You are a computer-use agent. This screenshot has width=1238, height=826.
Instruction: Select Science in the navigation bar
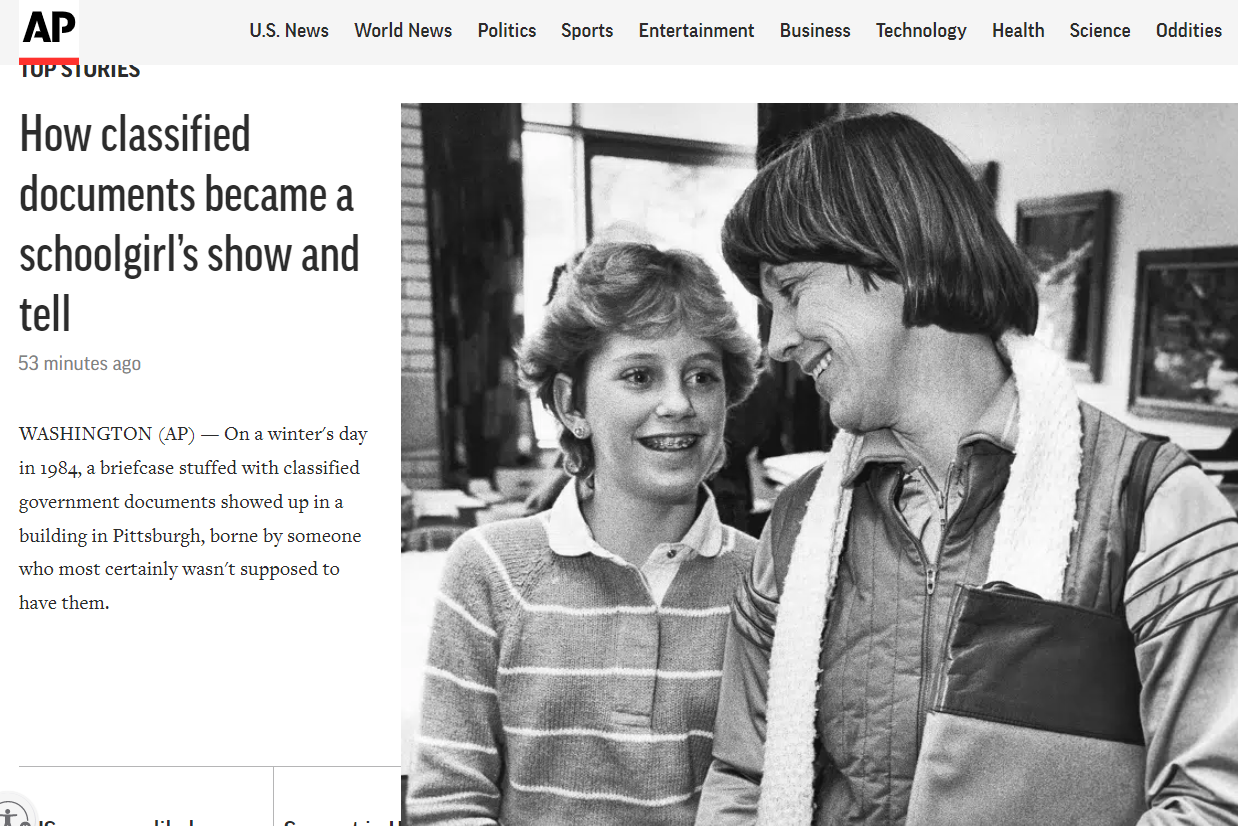point(1100,31)
